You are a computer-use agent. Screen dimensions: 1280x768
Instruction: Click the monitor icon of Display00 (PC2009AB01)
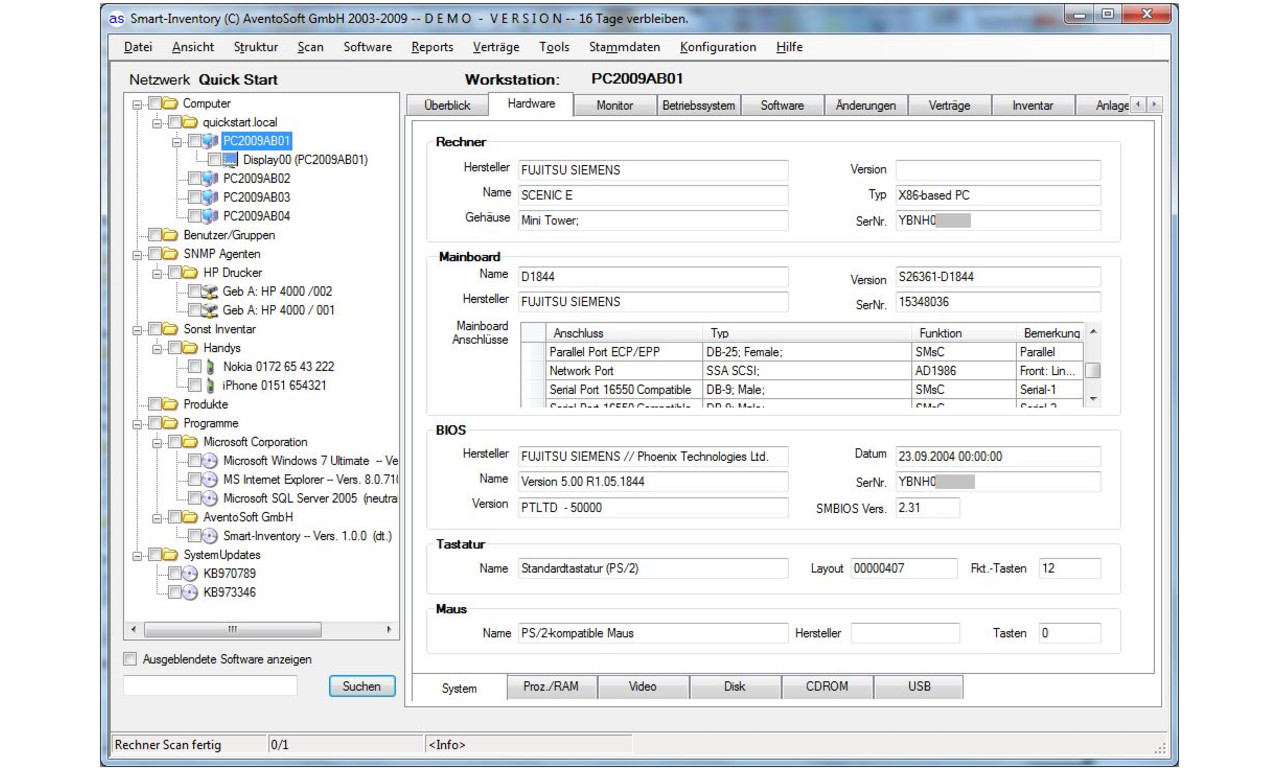(230, 160)
